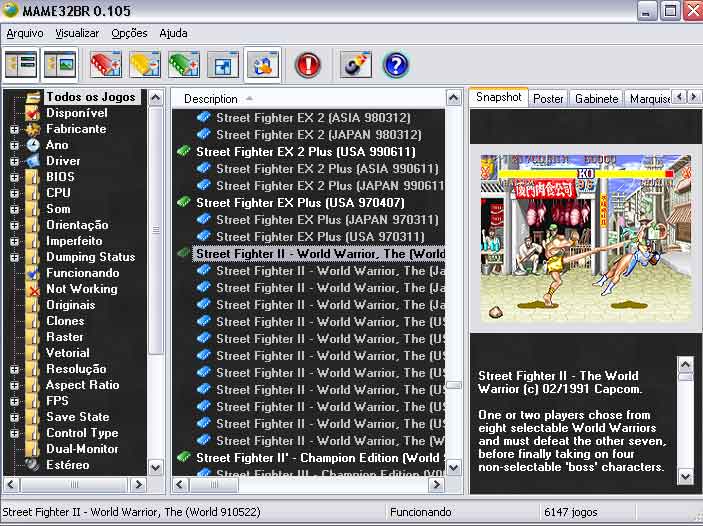Expand the Dumping Status tree node

(x=14, y=257)
